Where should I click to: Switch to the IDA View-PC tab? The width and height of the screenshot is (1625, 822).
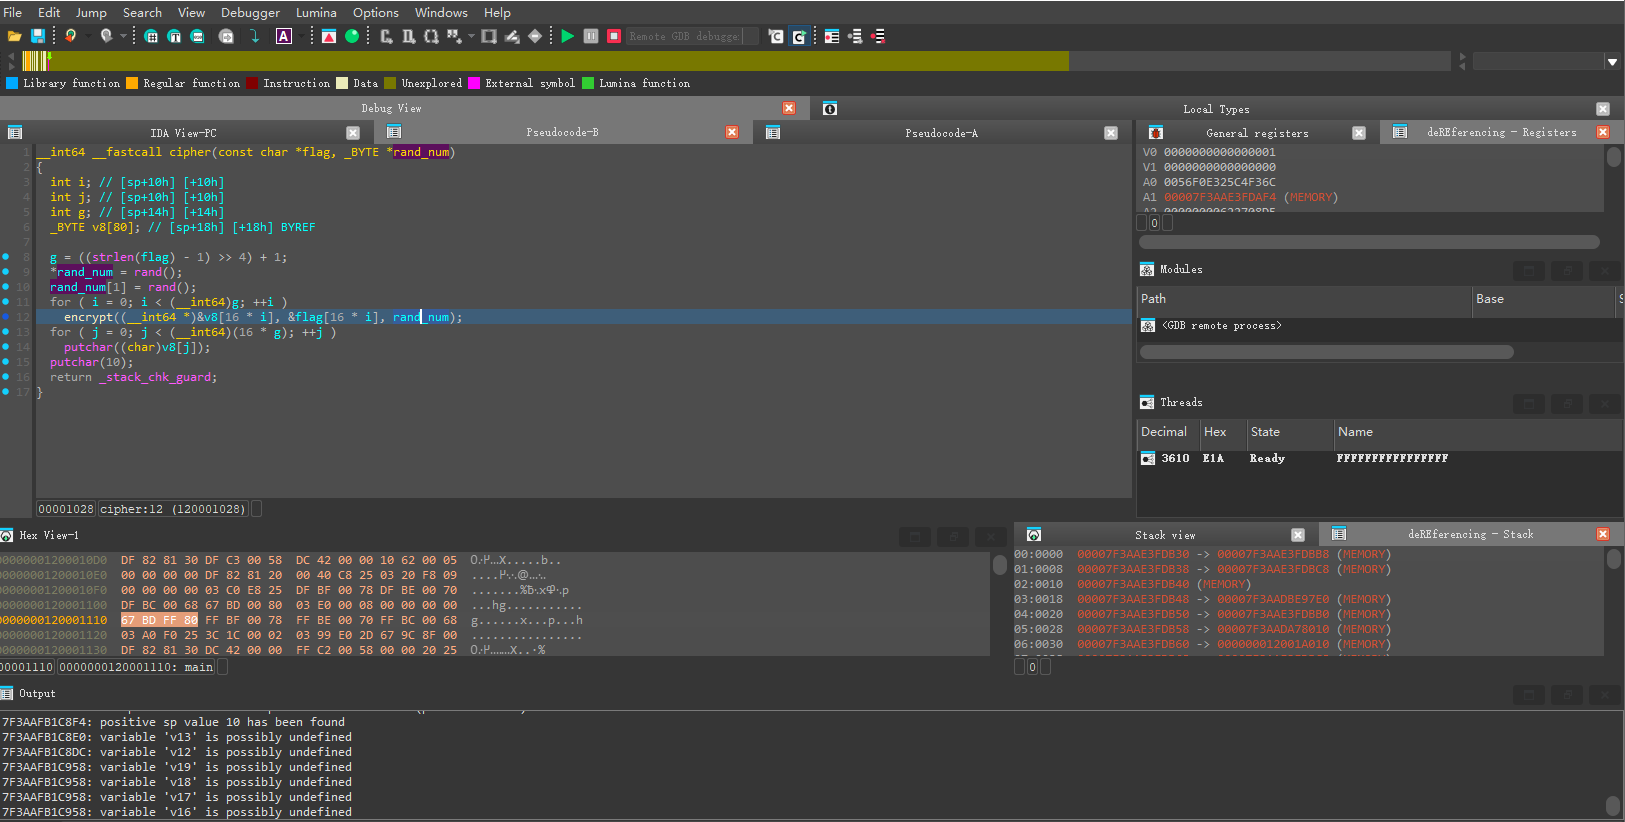pyautogui.click(x=183, y=133)
